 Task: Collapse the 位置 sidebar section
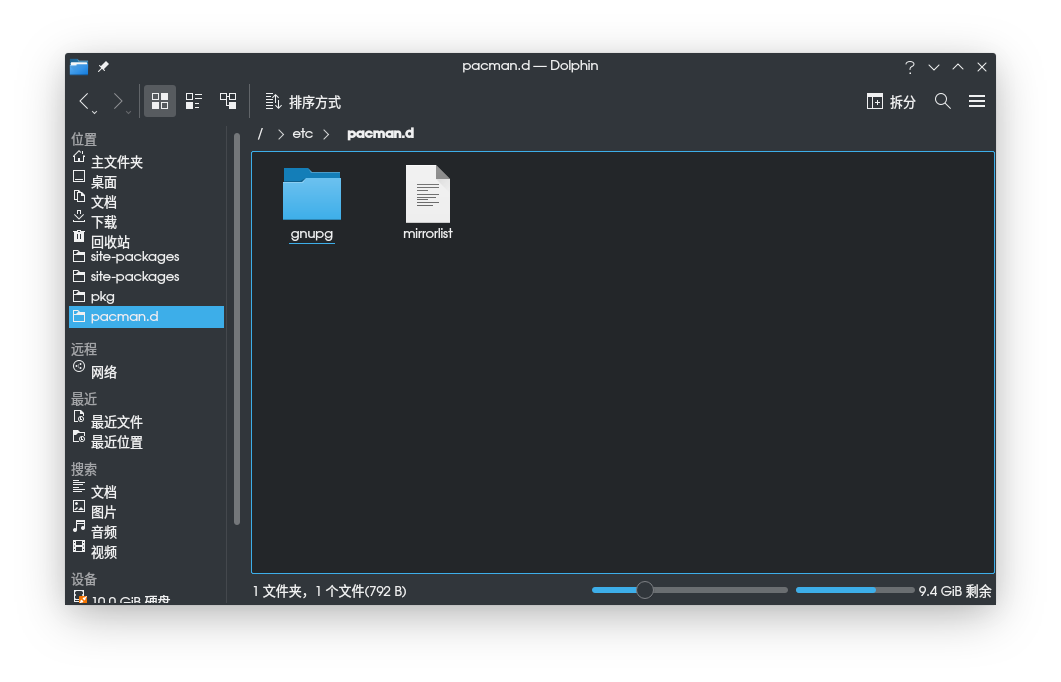pos(84,139)
